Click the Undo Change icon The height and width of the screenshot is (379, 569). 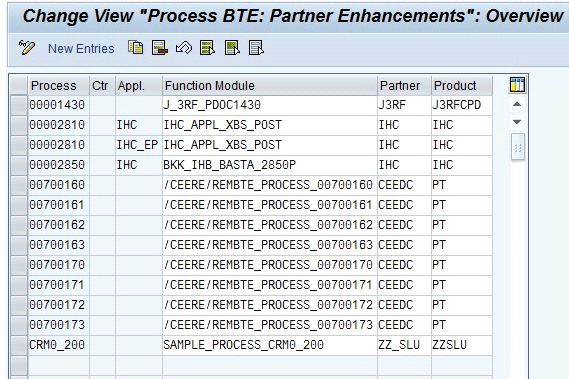click(184, 48)
